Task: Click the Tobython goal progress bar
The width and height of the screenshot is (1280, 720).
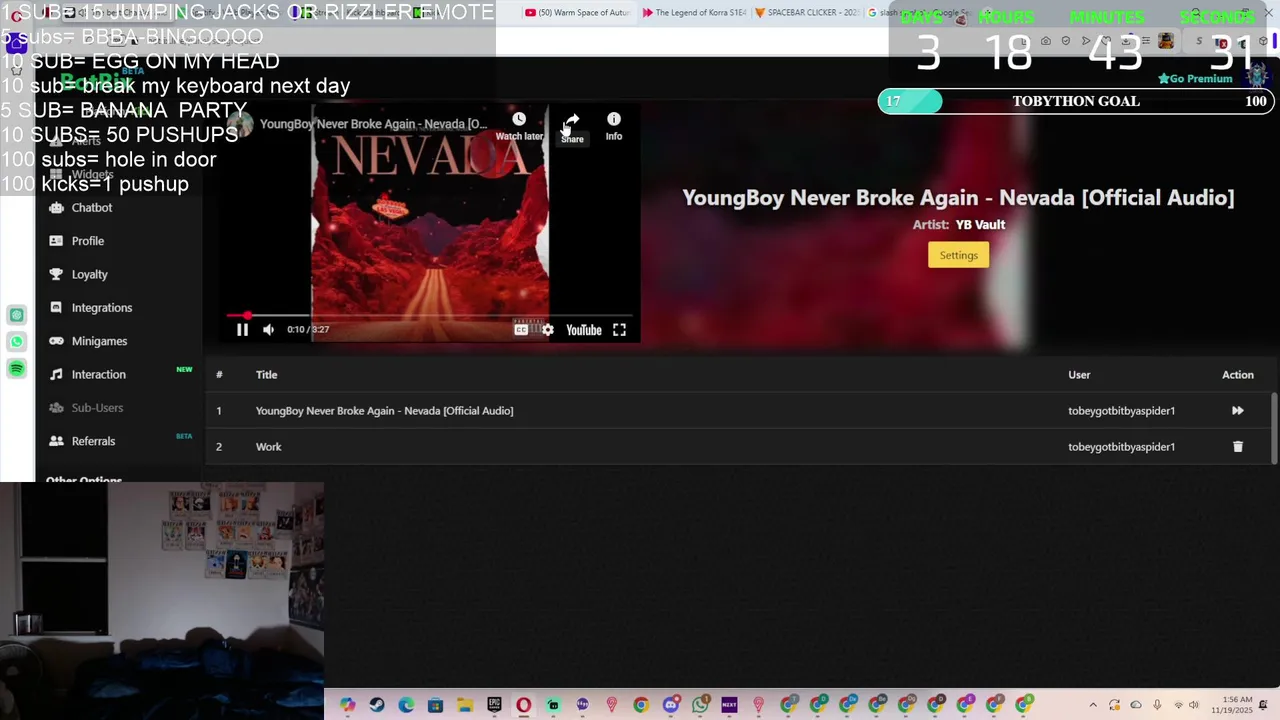Action: coord(1075,101)
